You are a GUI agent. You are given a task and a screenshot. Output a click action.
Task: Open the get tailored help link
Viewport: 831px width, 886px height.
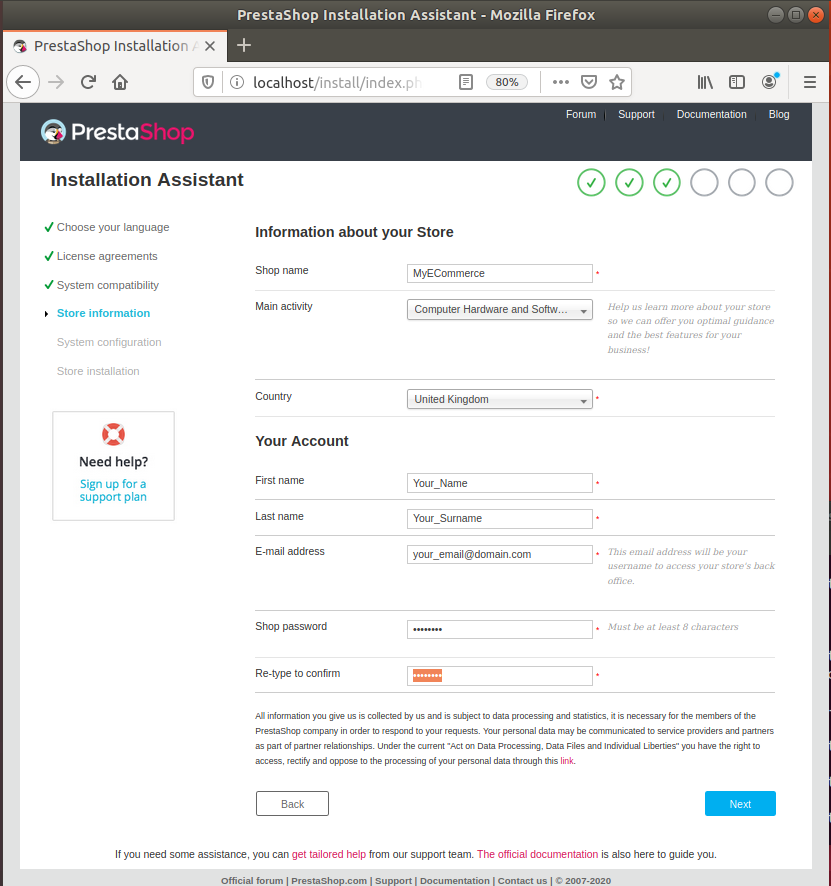[x=328, y=854]
